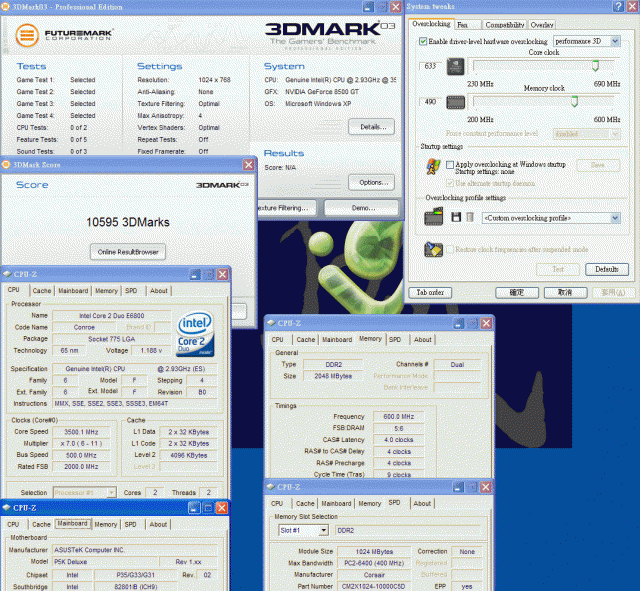Open CPU tab in CPU-Z Mainboard window

pyautogui.click(x=13, y=524)
